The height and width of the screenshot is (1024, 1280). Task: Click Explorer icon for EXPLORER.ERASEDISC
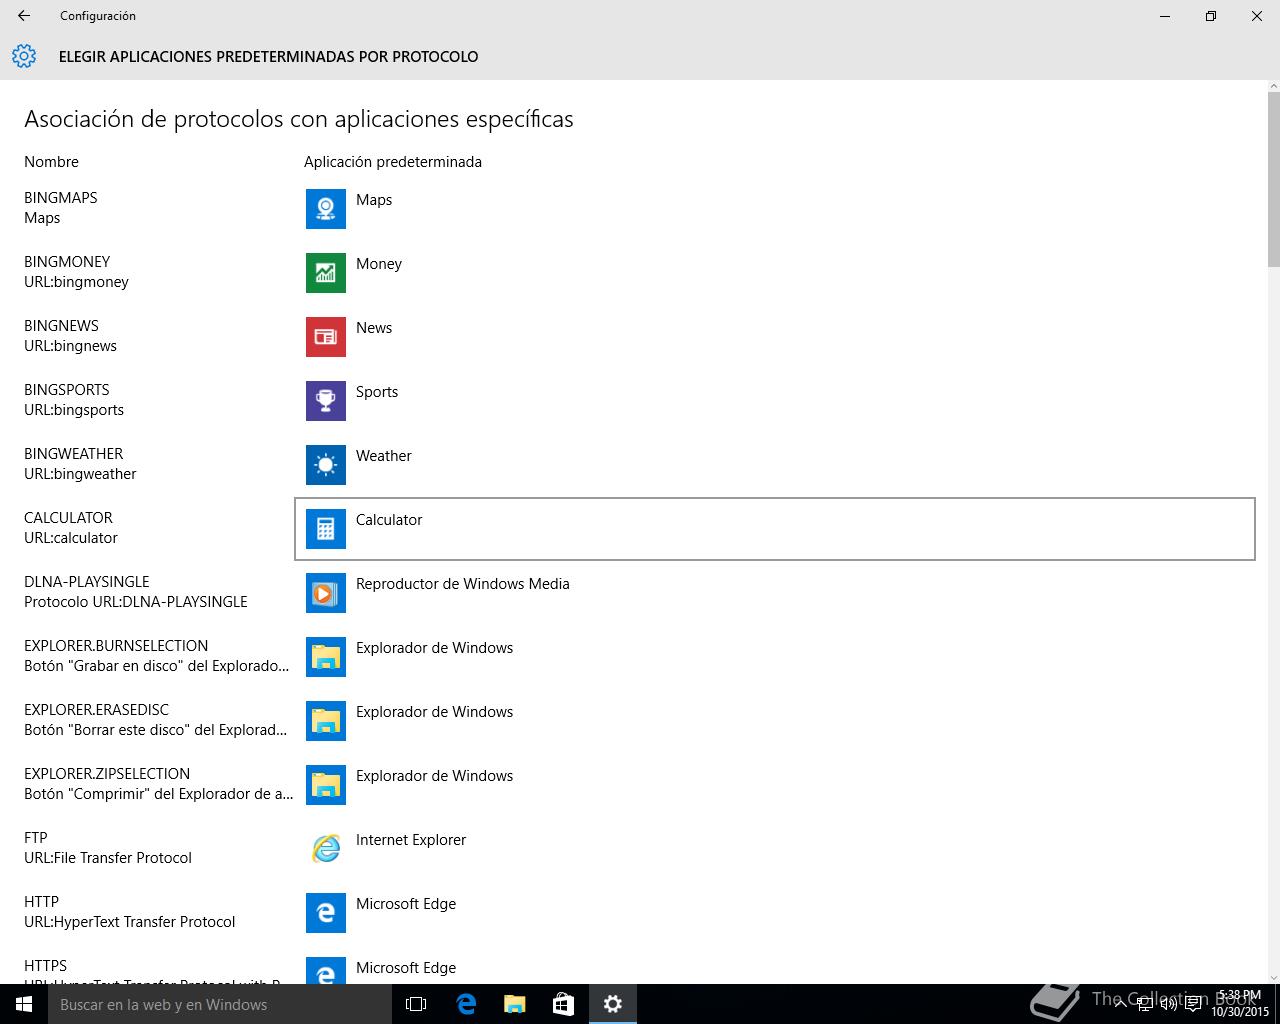coord(326,721)
